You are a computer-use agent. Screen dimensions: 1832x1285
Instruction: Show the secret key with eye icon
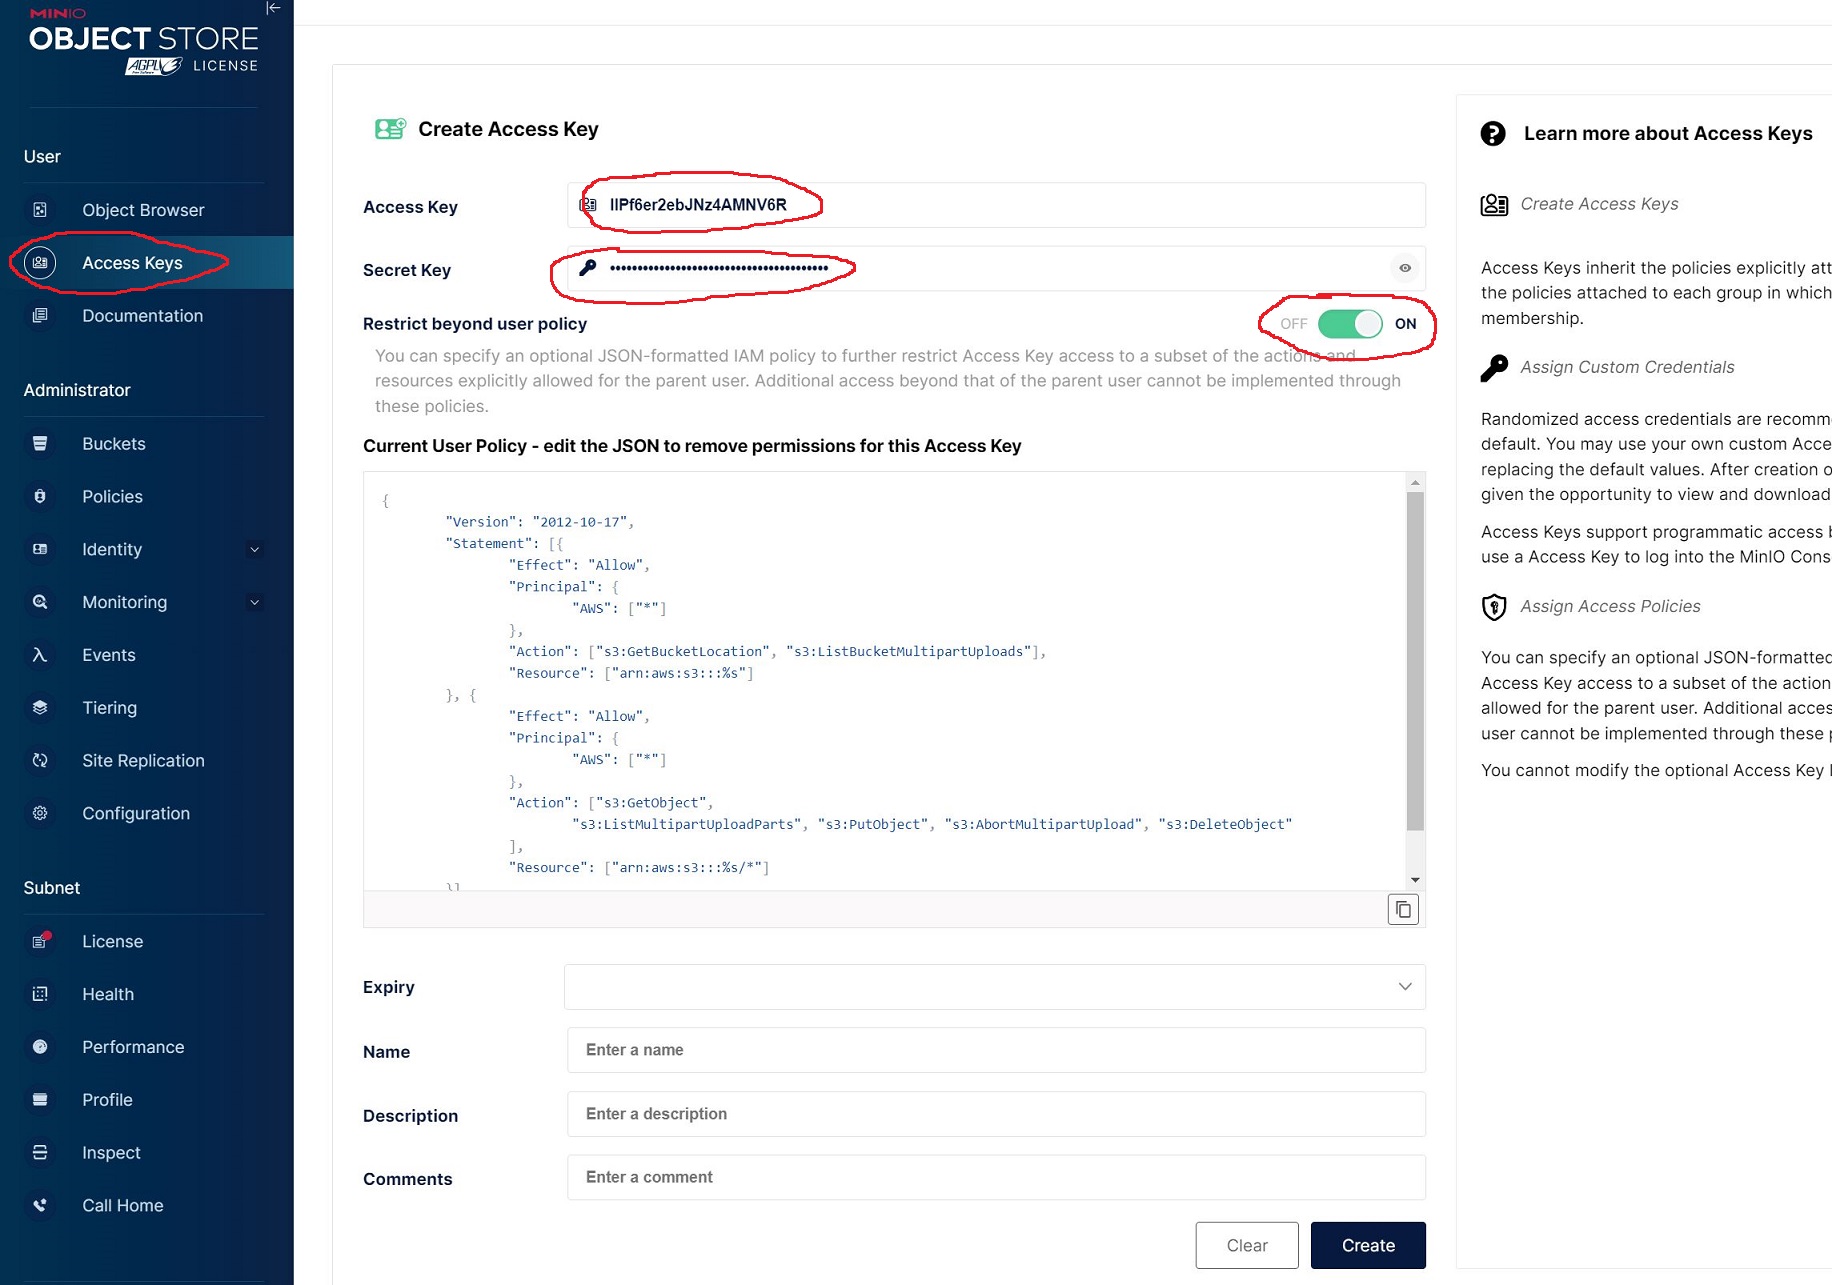click(1405, 268)
